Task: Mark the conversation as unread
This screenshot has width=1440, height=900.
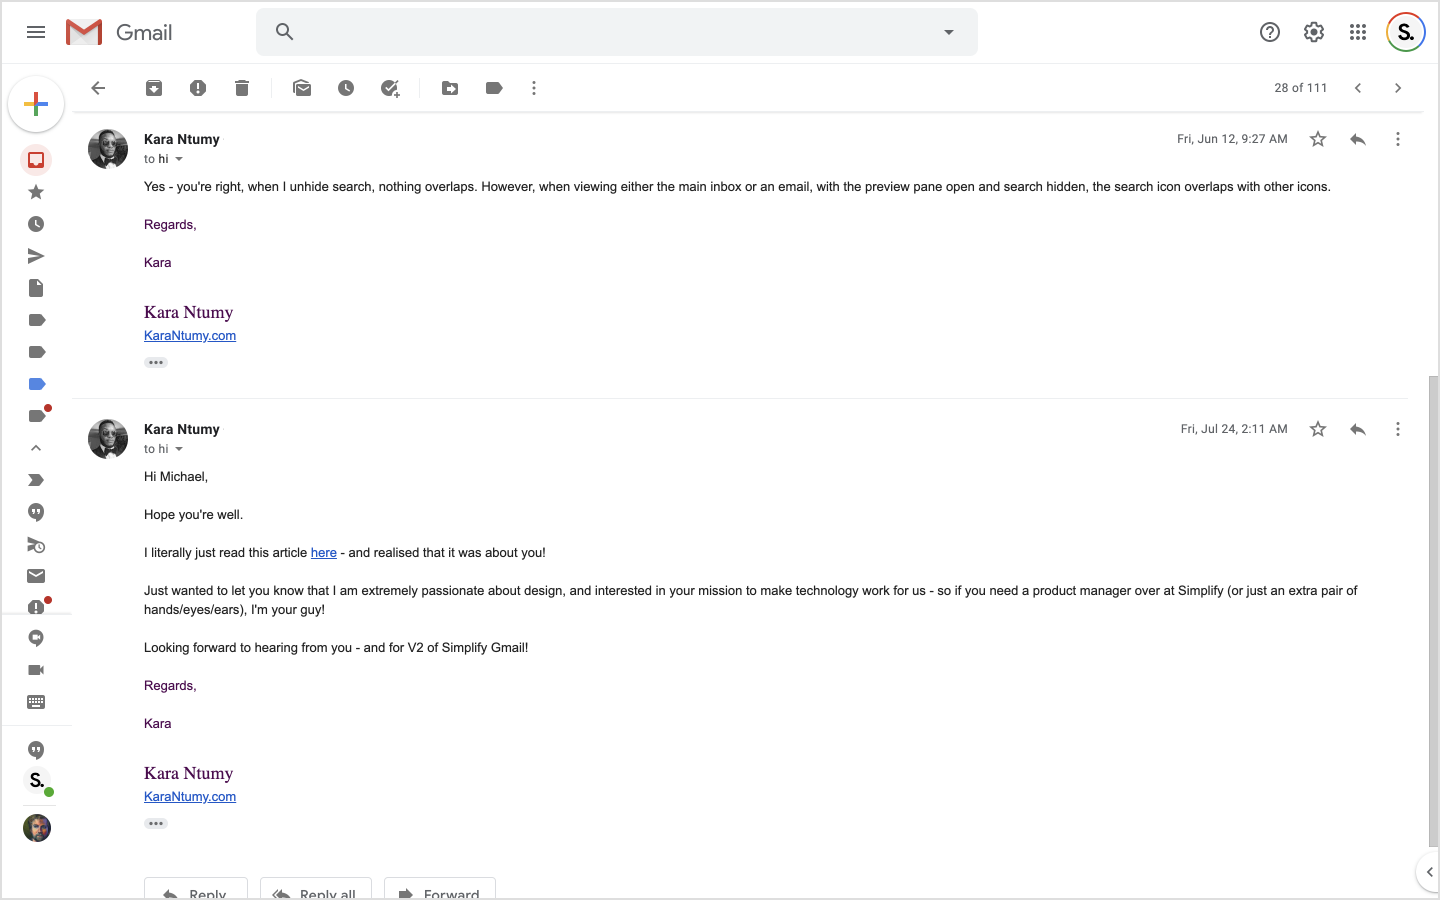Action: click(302, 88)
